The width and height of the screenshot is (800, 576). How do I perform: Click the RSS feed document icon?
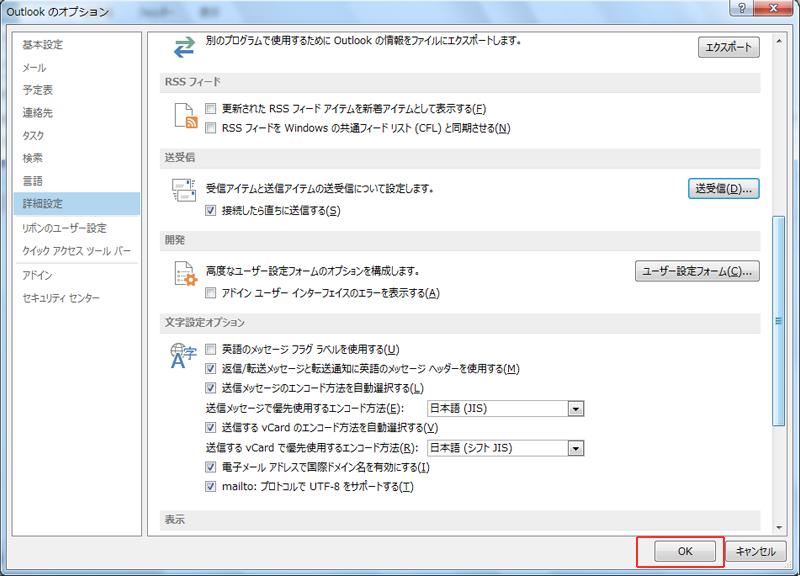coord(186,116)
